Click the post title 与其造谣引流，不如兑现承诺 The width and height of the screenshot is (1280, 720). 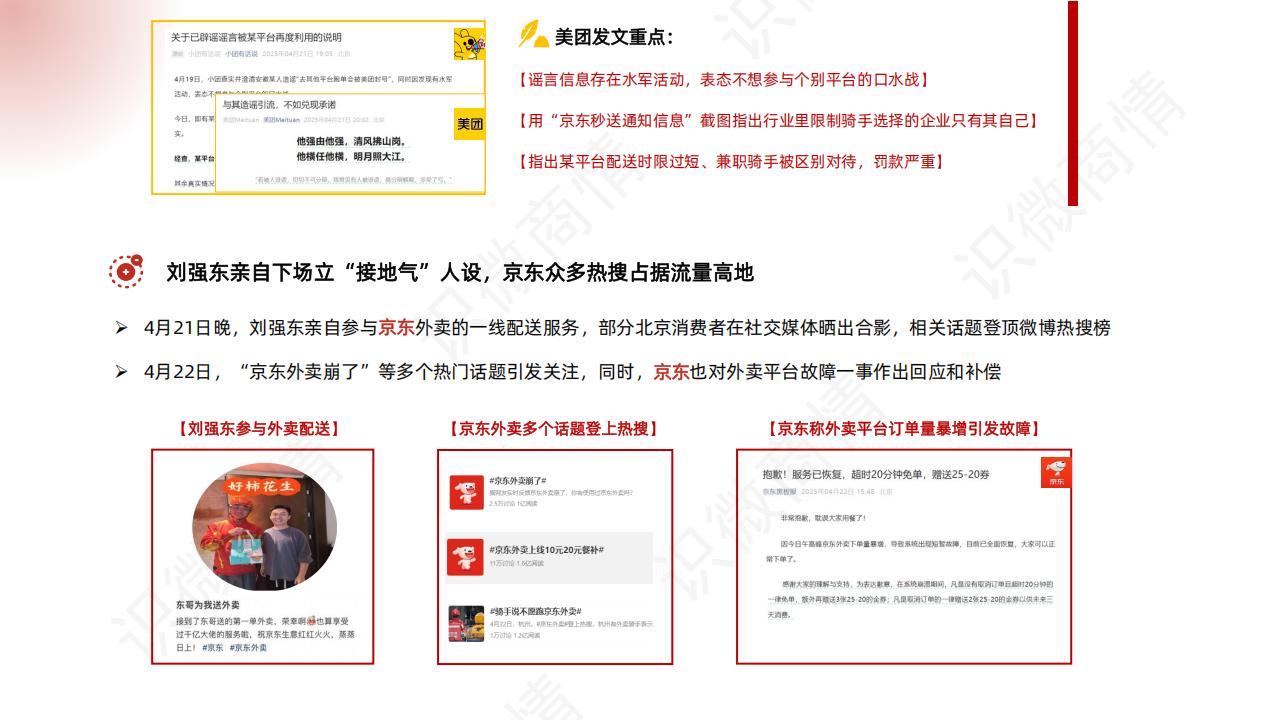279,104
